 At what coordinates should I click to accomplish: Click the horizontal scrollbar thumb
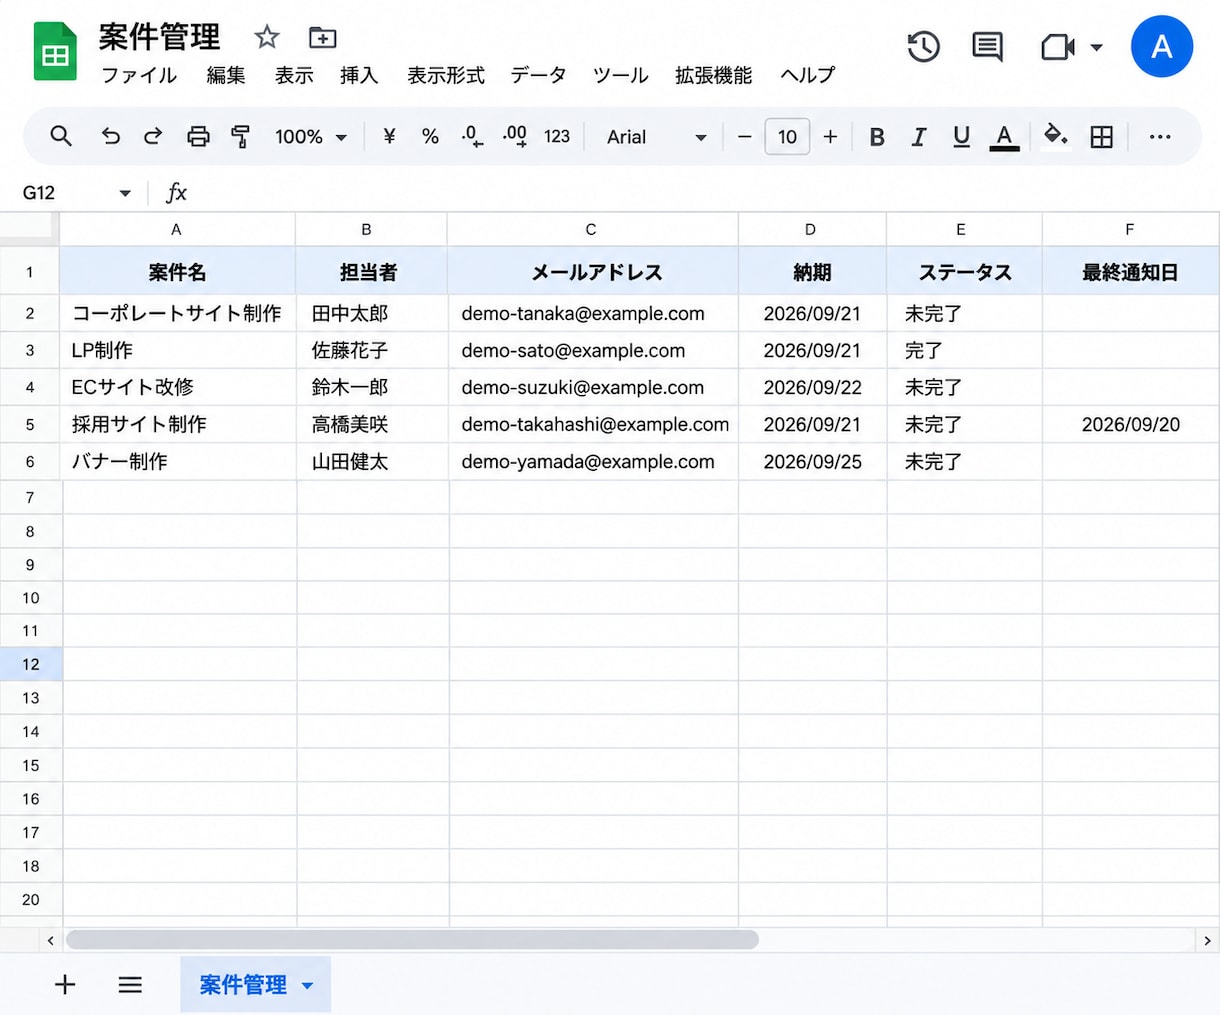[412, 940]
